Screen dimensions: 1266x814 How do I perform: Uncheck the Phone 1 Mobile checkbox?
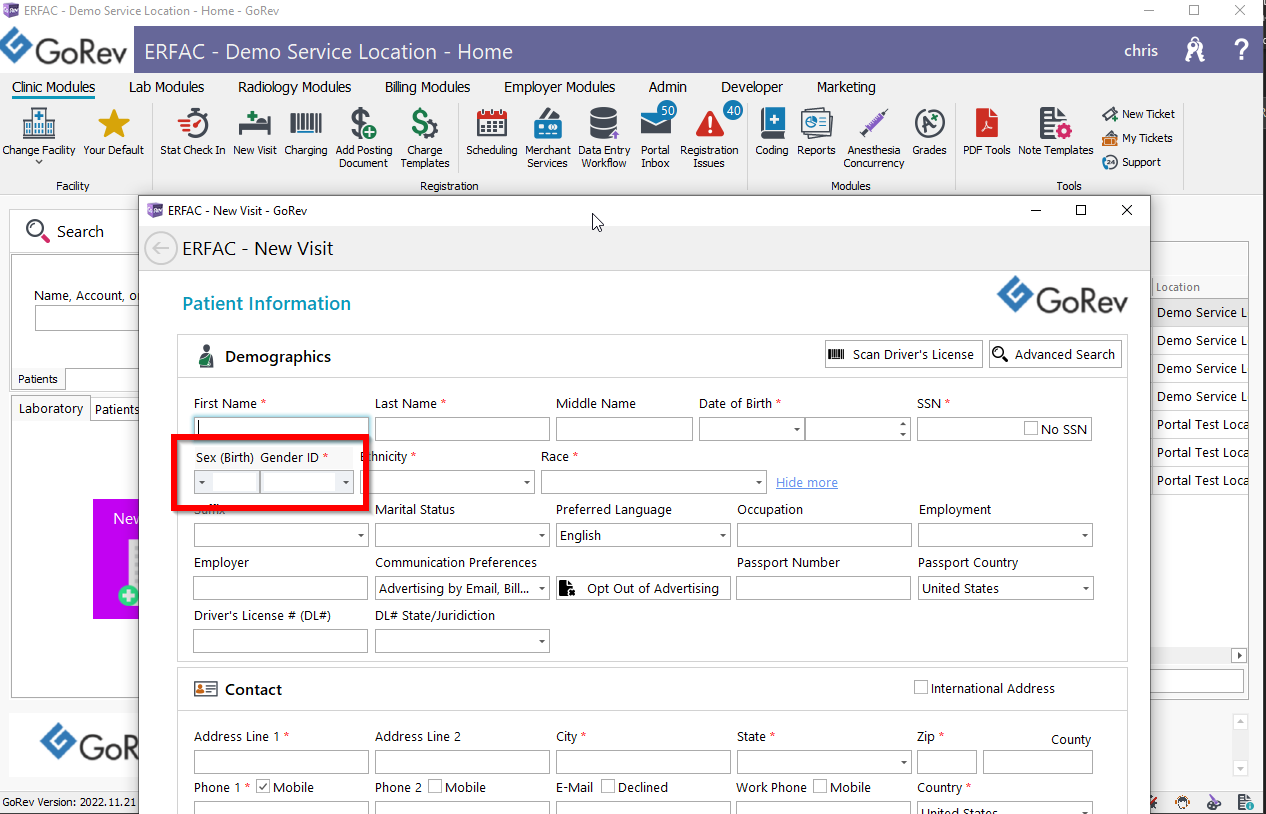(263, 787)
